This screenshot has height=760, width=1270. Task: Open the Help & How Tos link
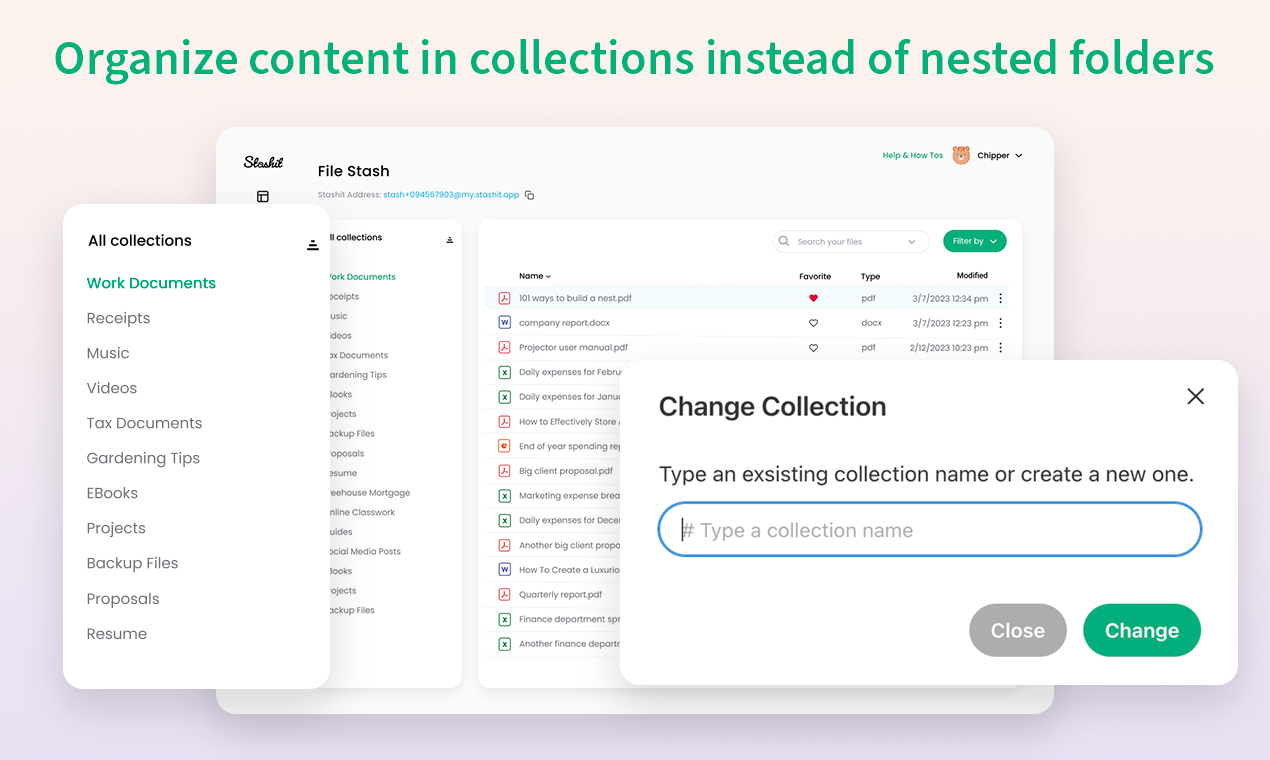[912, 155]
